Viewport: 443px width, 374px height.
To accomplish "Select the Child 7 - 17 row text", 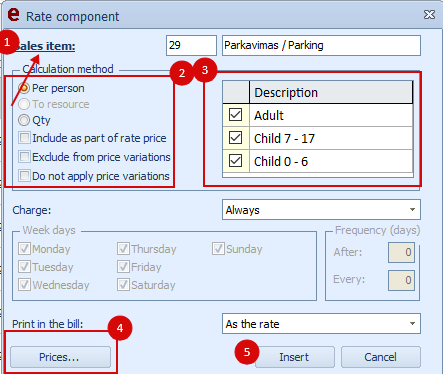I will pyautogui.click(x=284, y=138).
